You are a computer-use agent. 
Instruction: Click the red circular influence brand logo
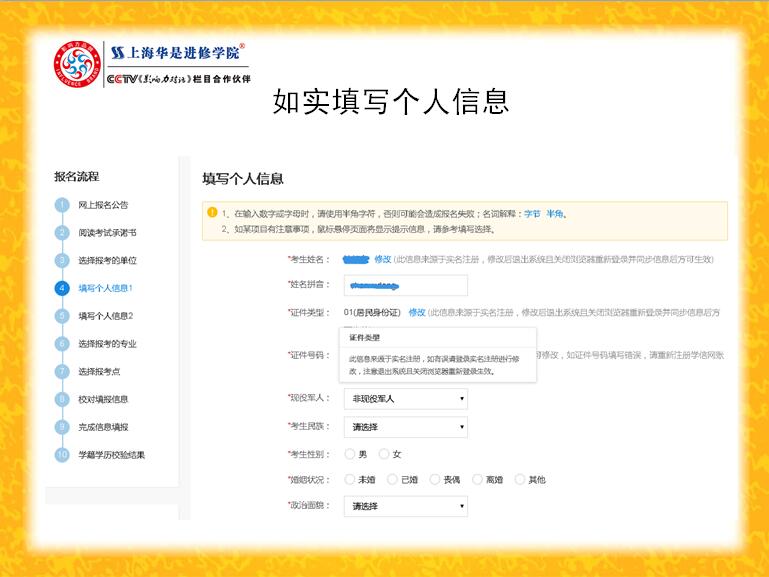(77, 64)
